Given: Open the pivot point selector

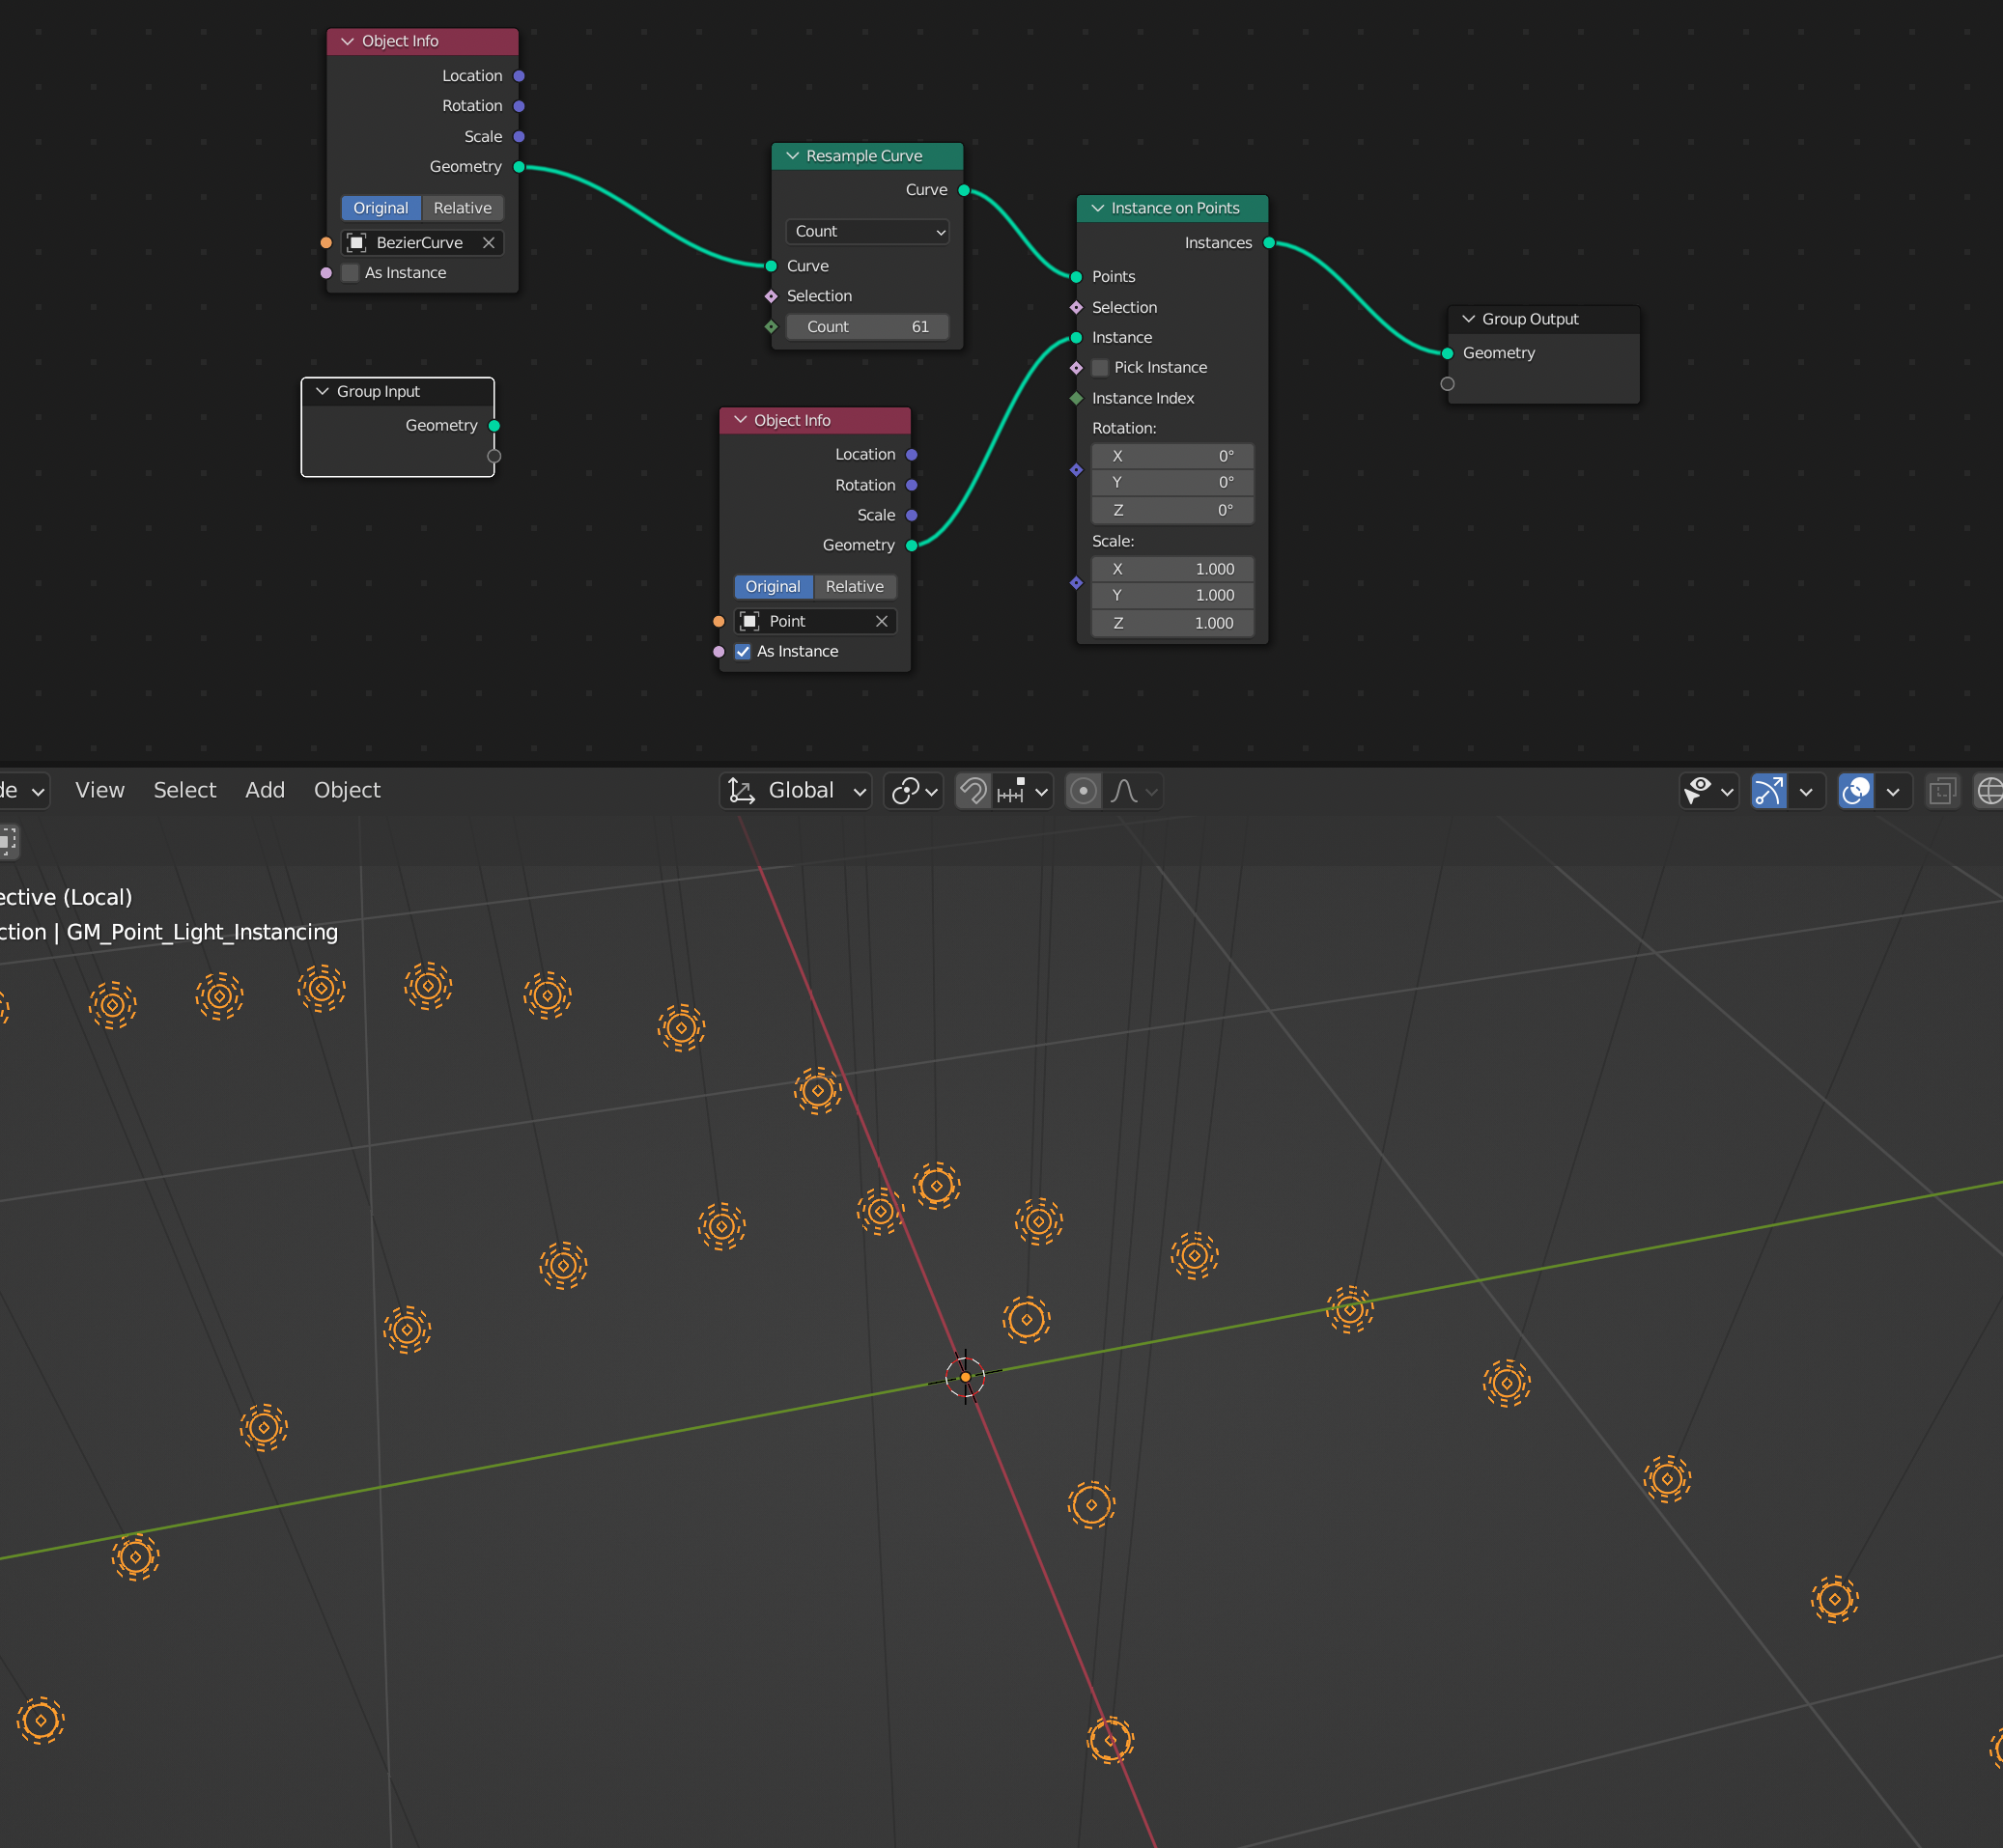Looking at the screenshot, I should coord(914,791).
